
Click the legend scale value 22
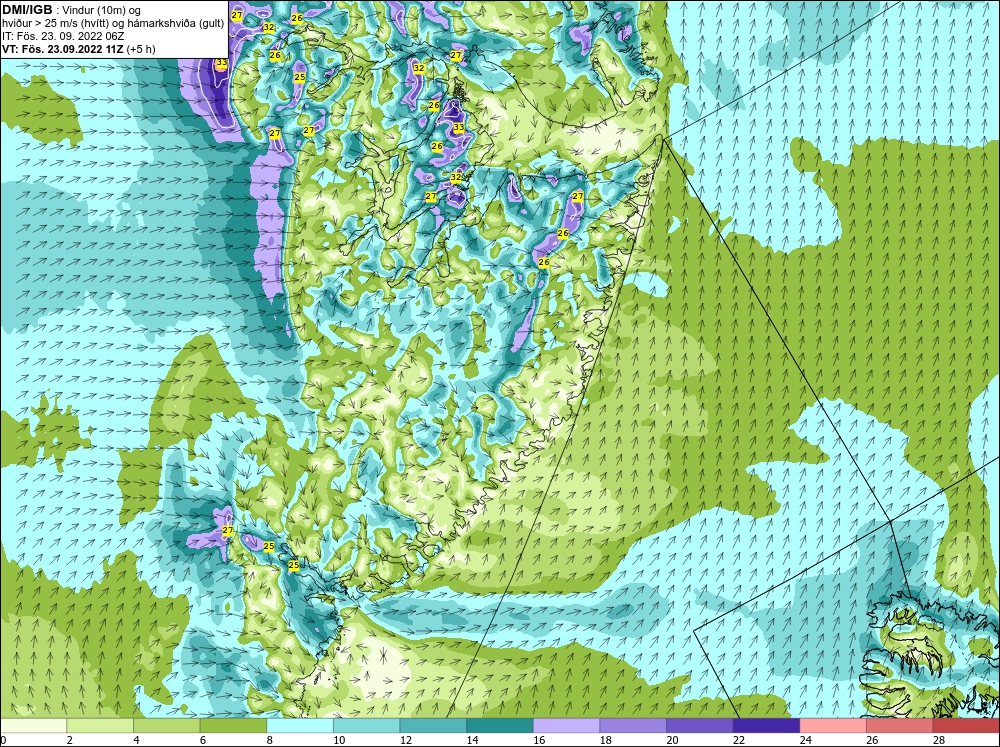tap(739, 740)
